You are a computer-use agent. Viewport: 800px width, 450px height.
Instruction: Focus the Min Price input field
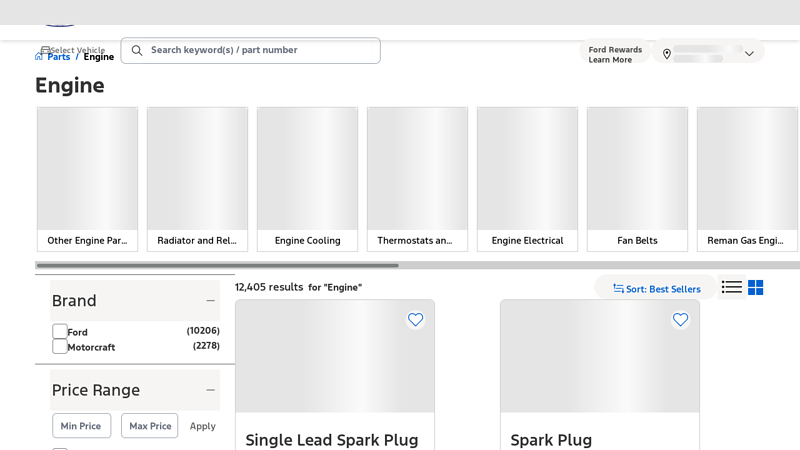coord(81,426)
